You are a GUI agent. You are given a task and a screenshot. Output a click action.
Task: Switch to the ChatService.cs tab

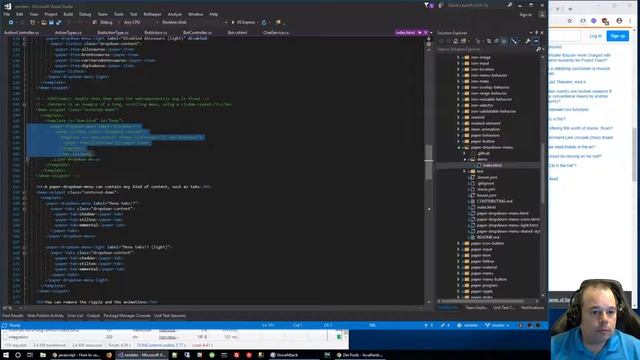(x=276, y=33)
